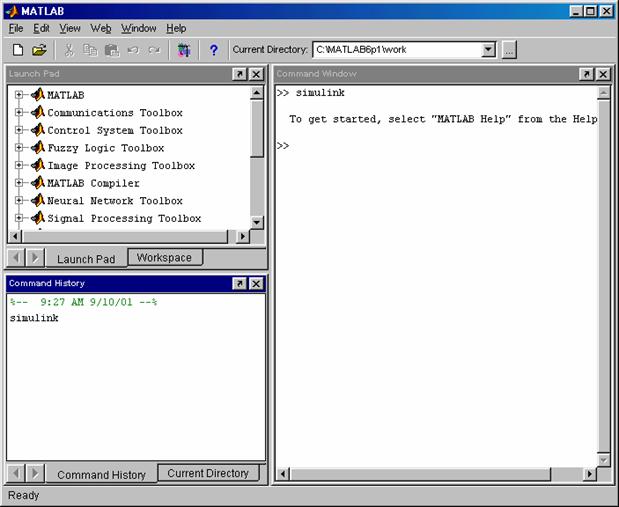Expand the Communications Toolbox tree node

tap(19, 113)
